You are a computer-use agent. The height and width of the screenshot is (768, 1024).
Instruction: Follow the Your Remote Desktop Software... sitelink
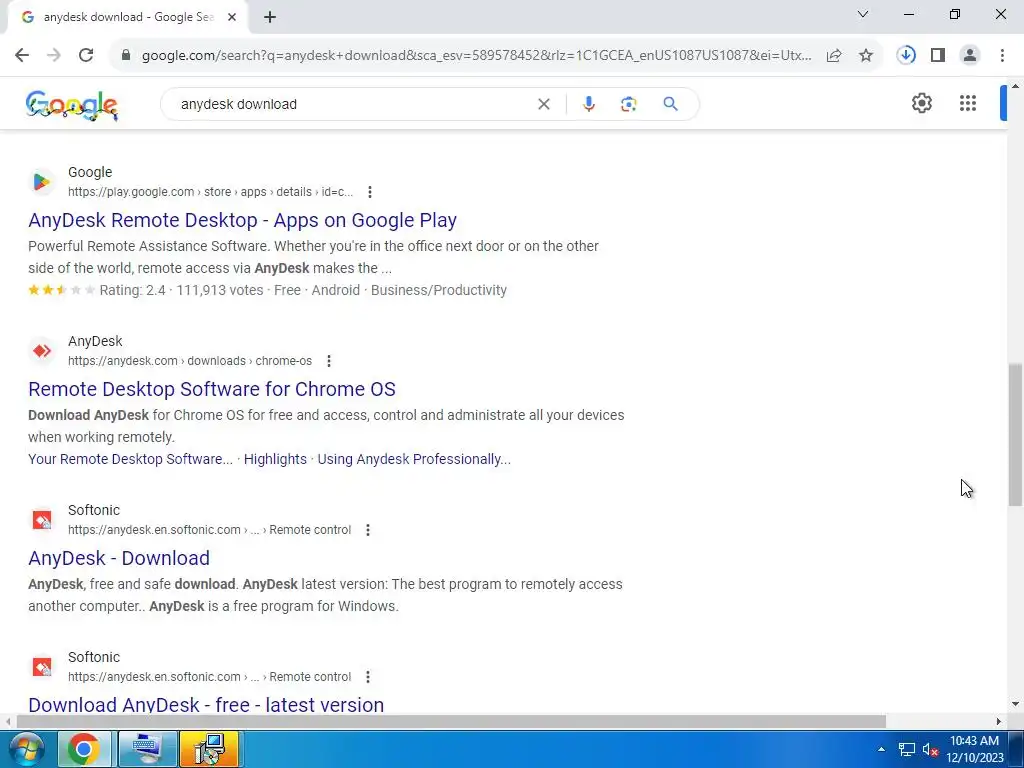coord(130,459)
